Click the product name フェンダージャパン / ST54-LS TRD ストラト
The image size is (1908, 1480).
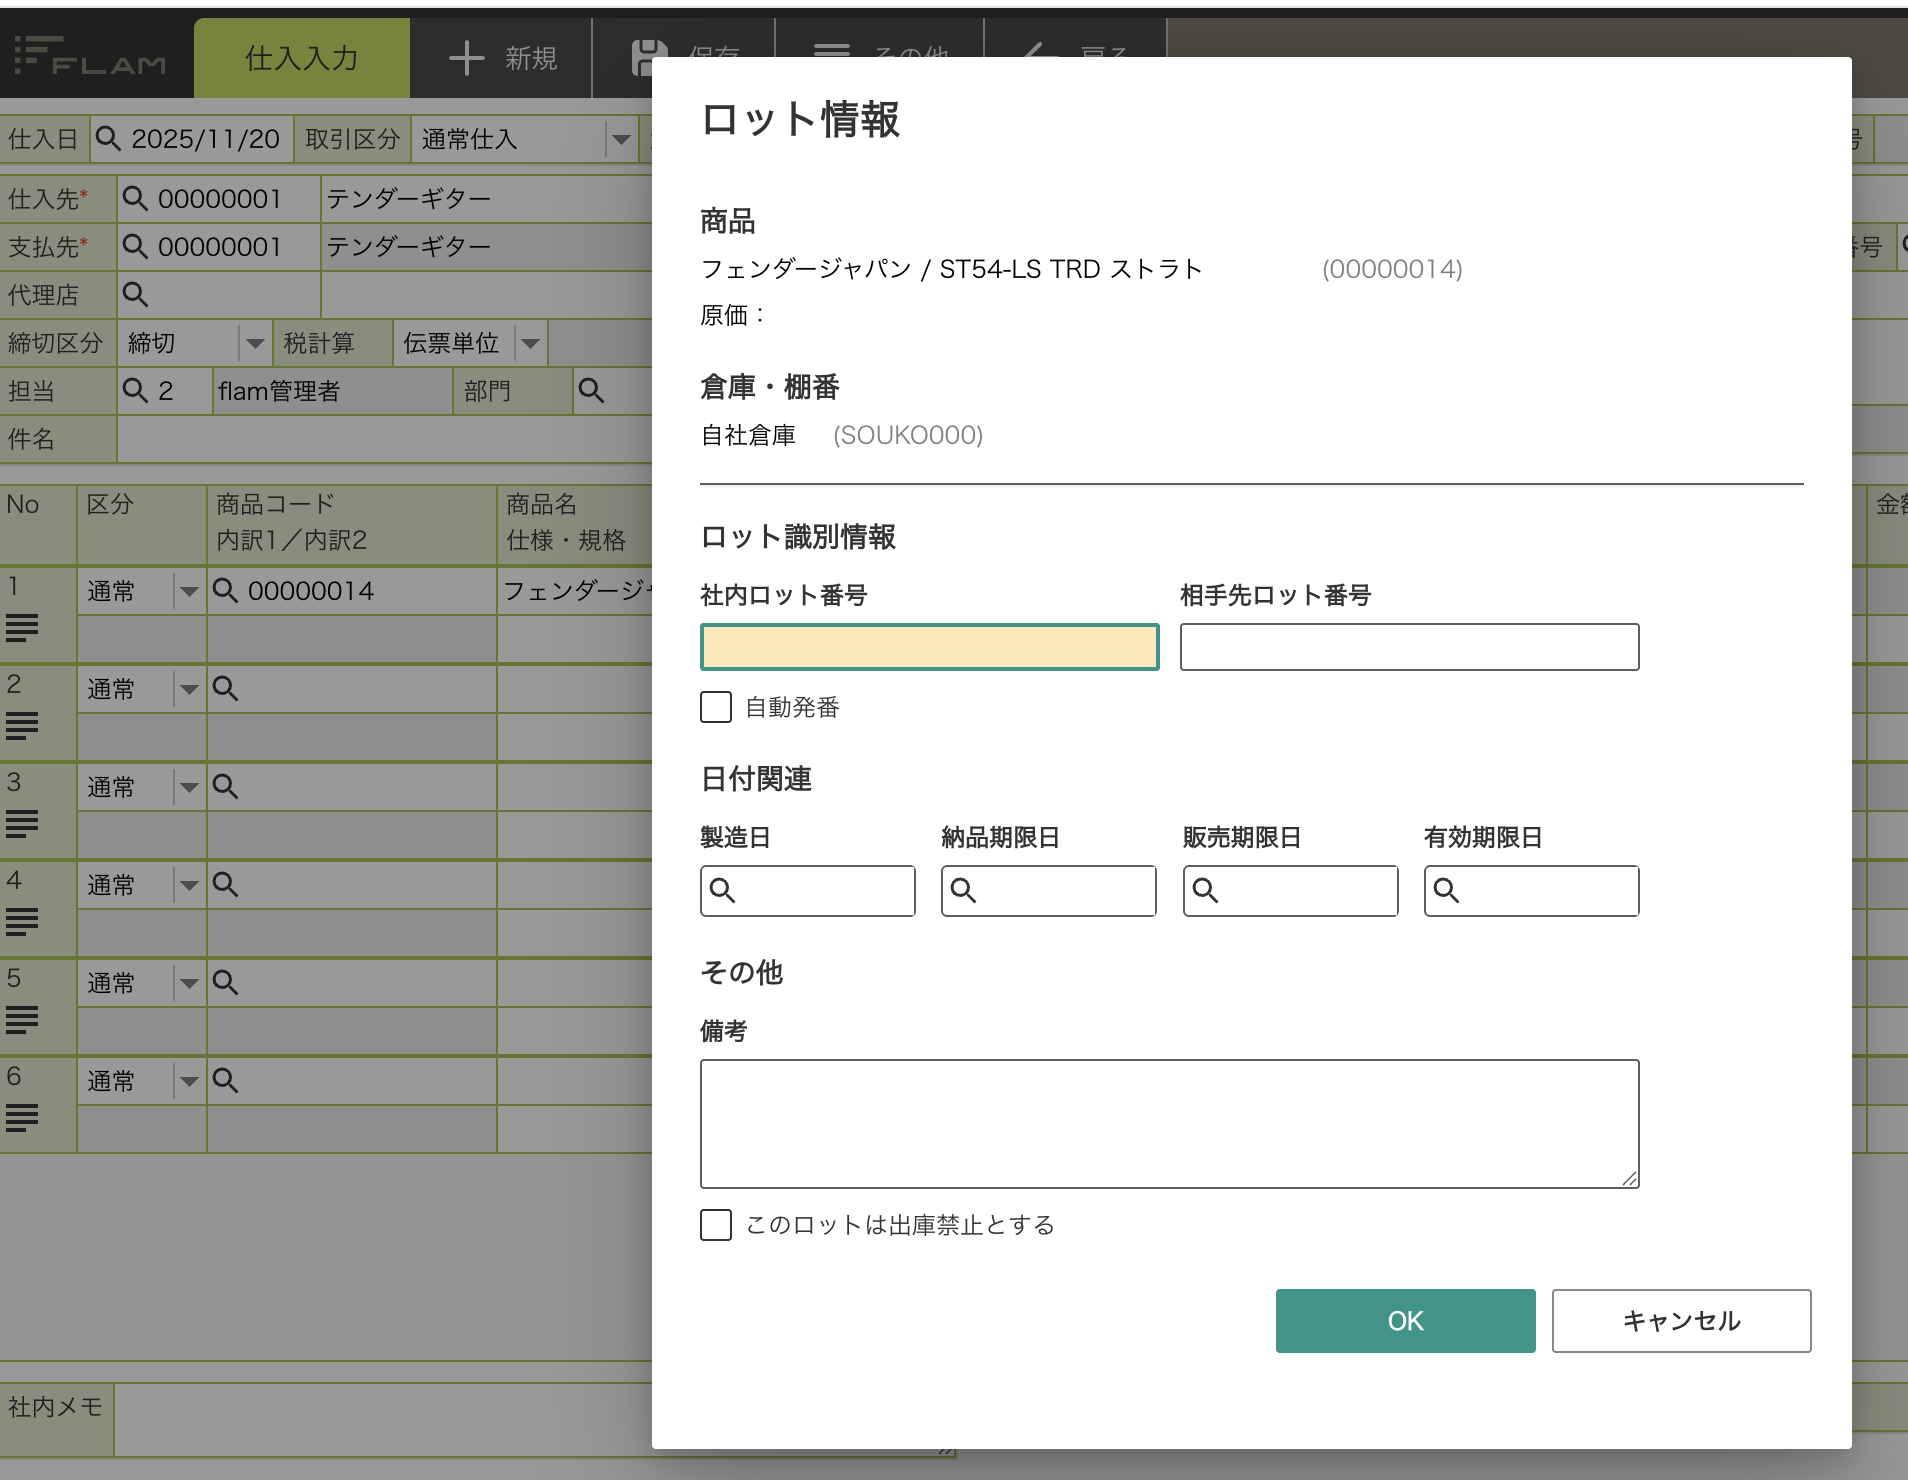(951, 269)
